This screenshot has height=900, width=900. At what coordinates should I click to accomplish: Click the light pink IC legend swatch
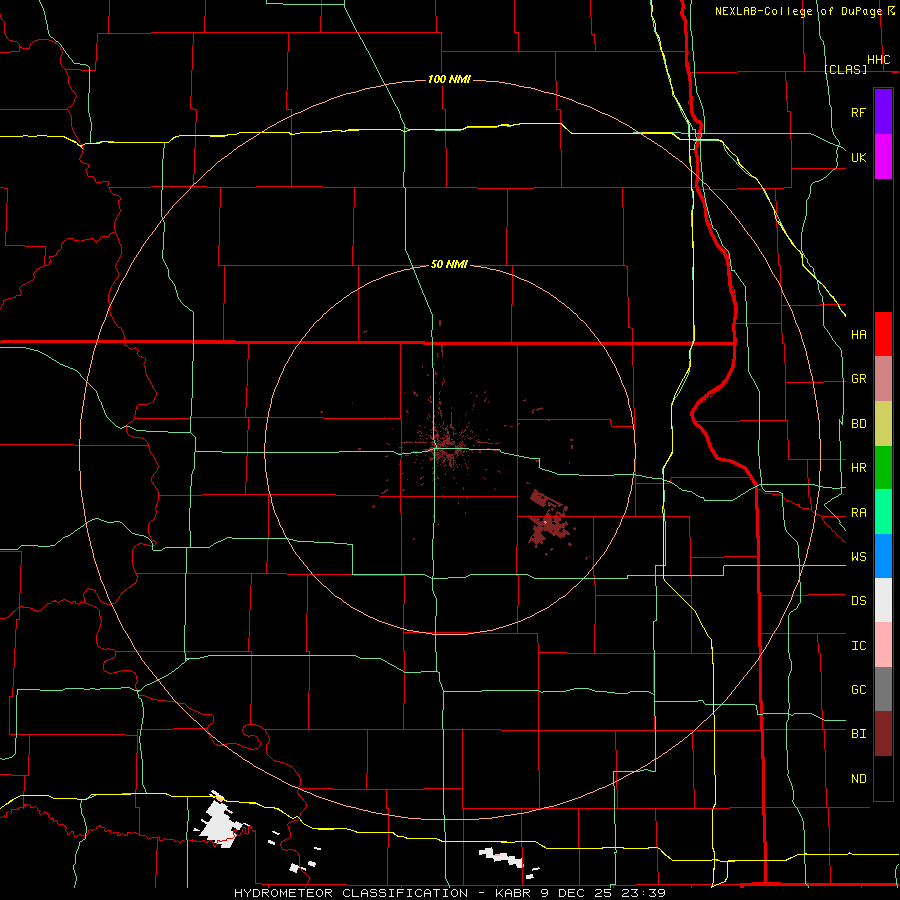[x=883, y=645]
